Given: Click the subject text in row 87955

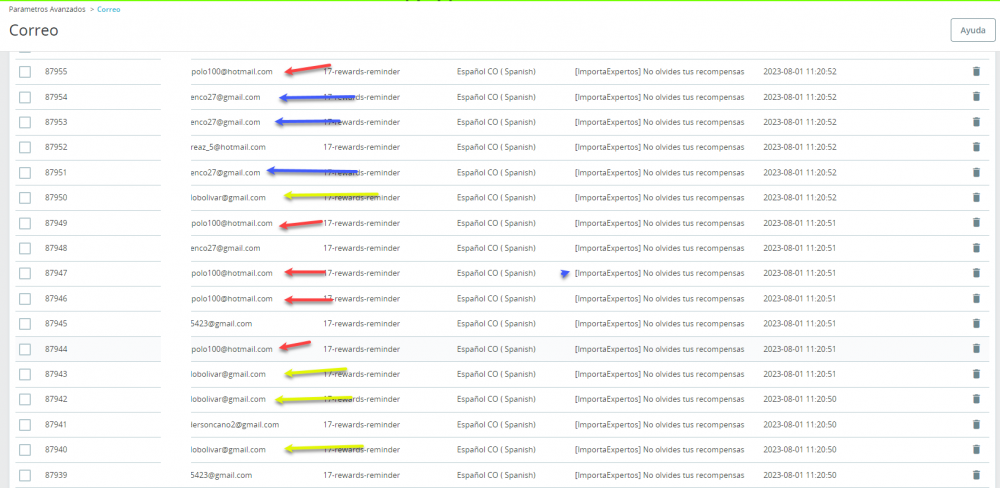Looking at the screenshot, I should [659, 71].
